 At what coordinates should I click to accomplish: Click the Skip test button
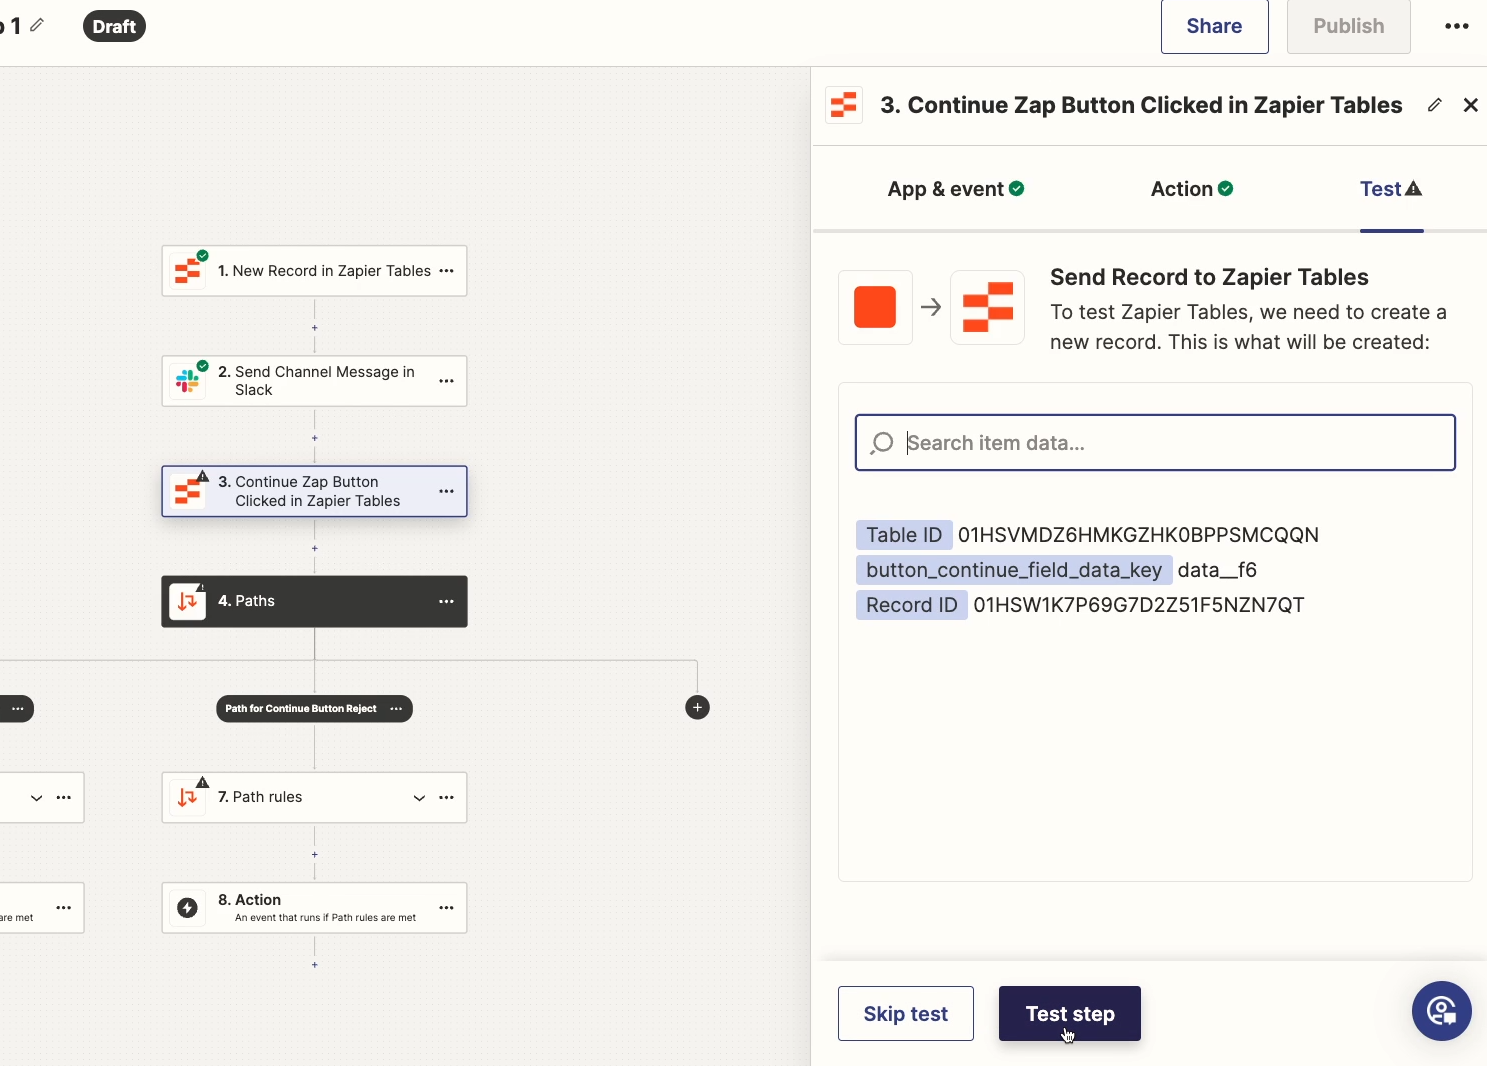point(906,1013)
